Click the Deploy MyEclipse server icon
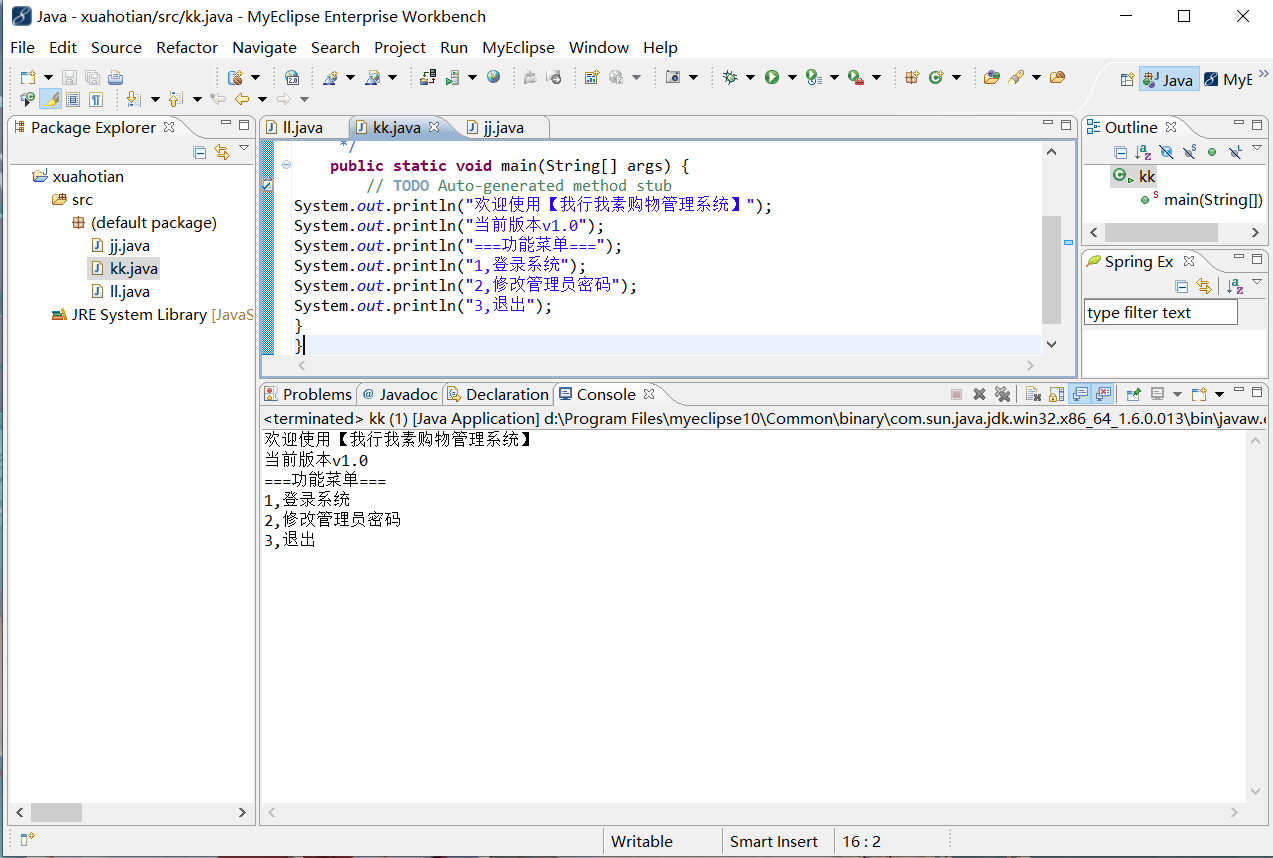The image size is (1273, 858). coord(428,77)
